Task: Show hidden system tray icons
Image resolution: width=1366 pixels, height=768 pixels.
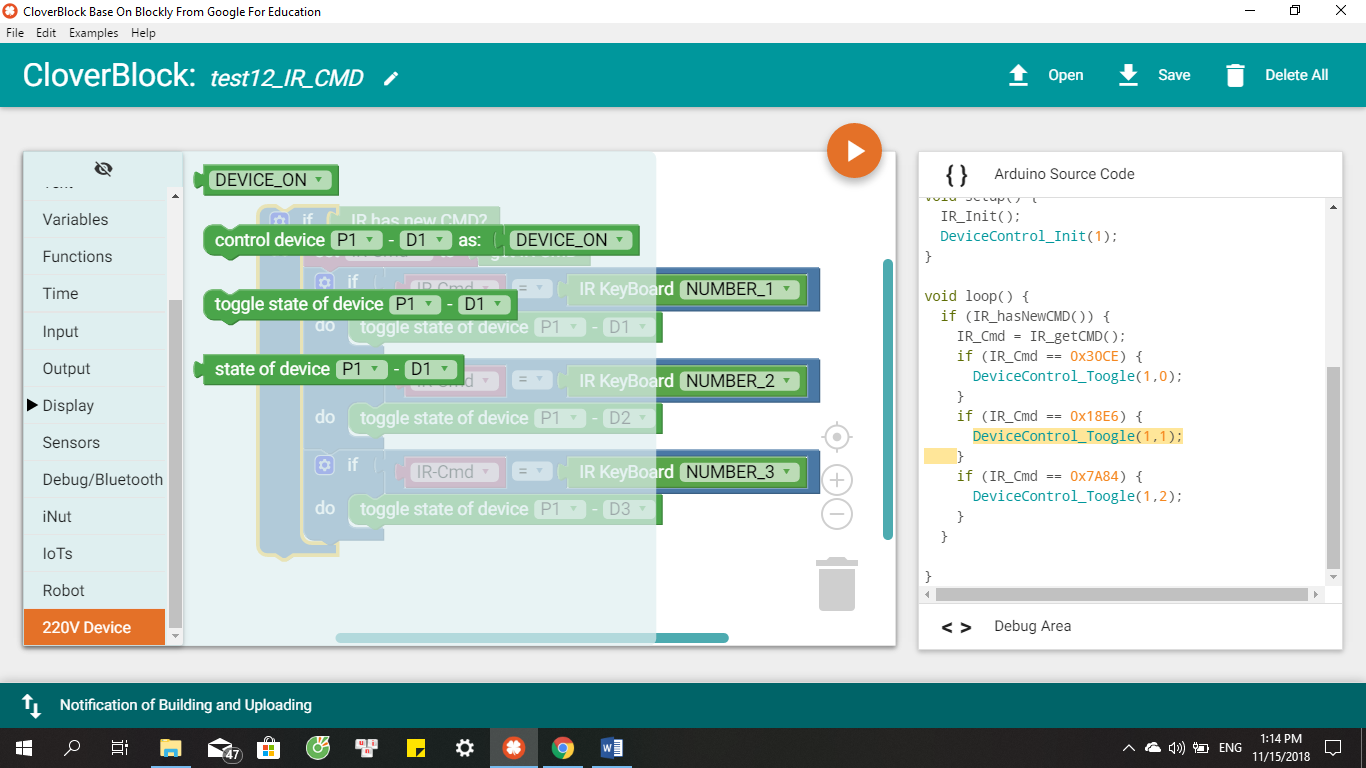Action: pos(1129,748)
